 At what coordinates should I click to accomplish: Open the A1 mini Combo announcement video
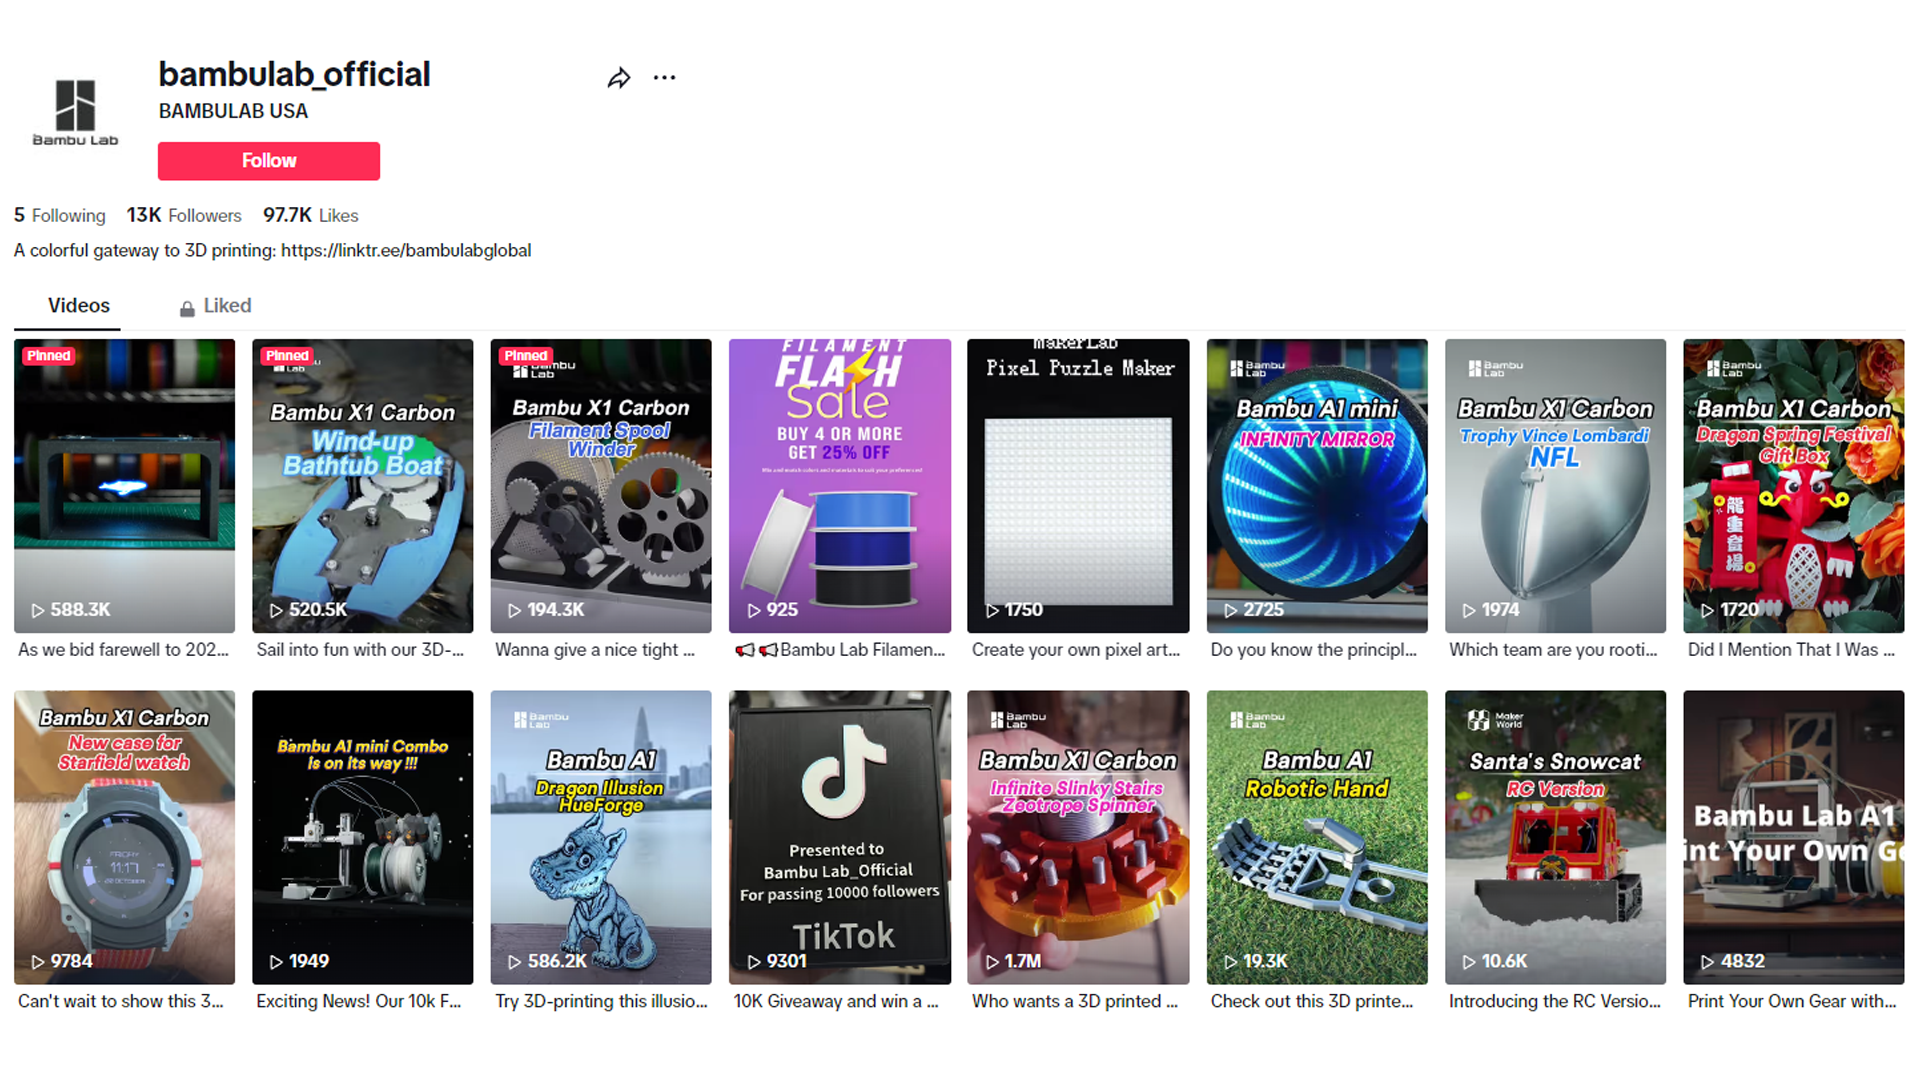point(363,837)
